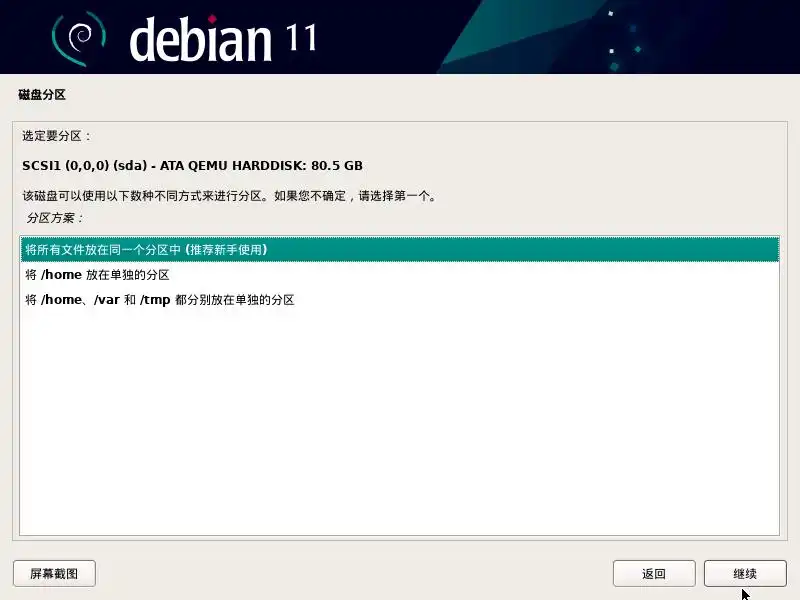Click the 返回 (Go Back) button
The image size is (800, 600).
(654, 573)
